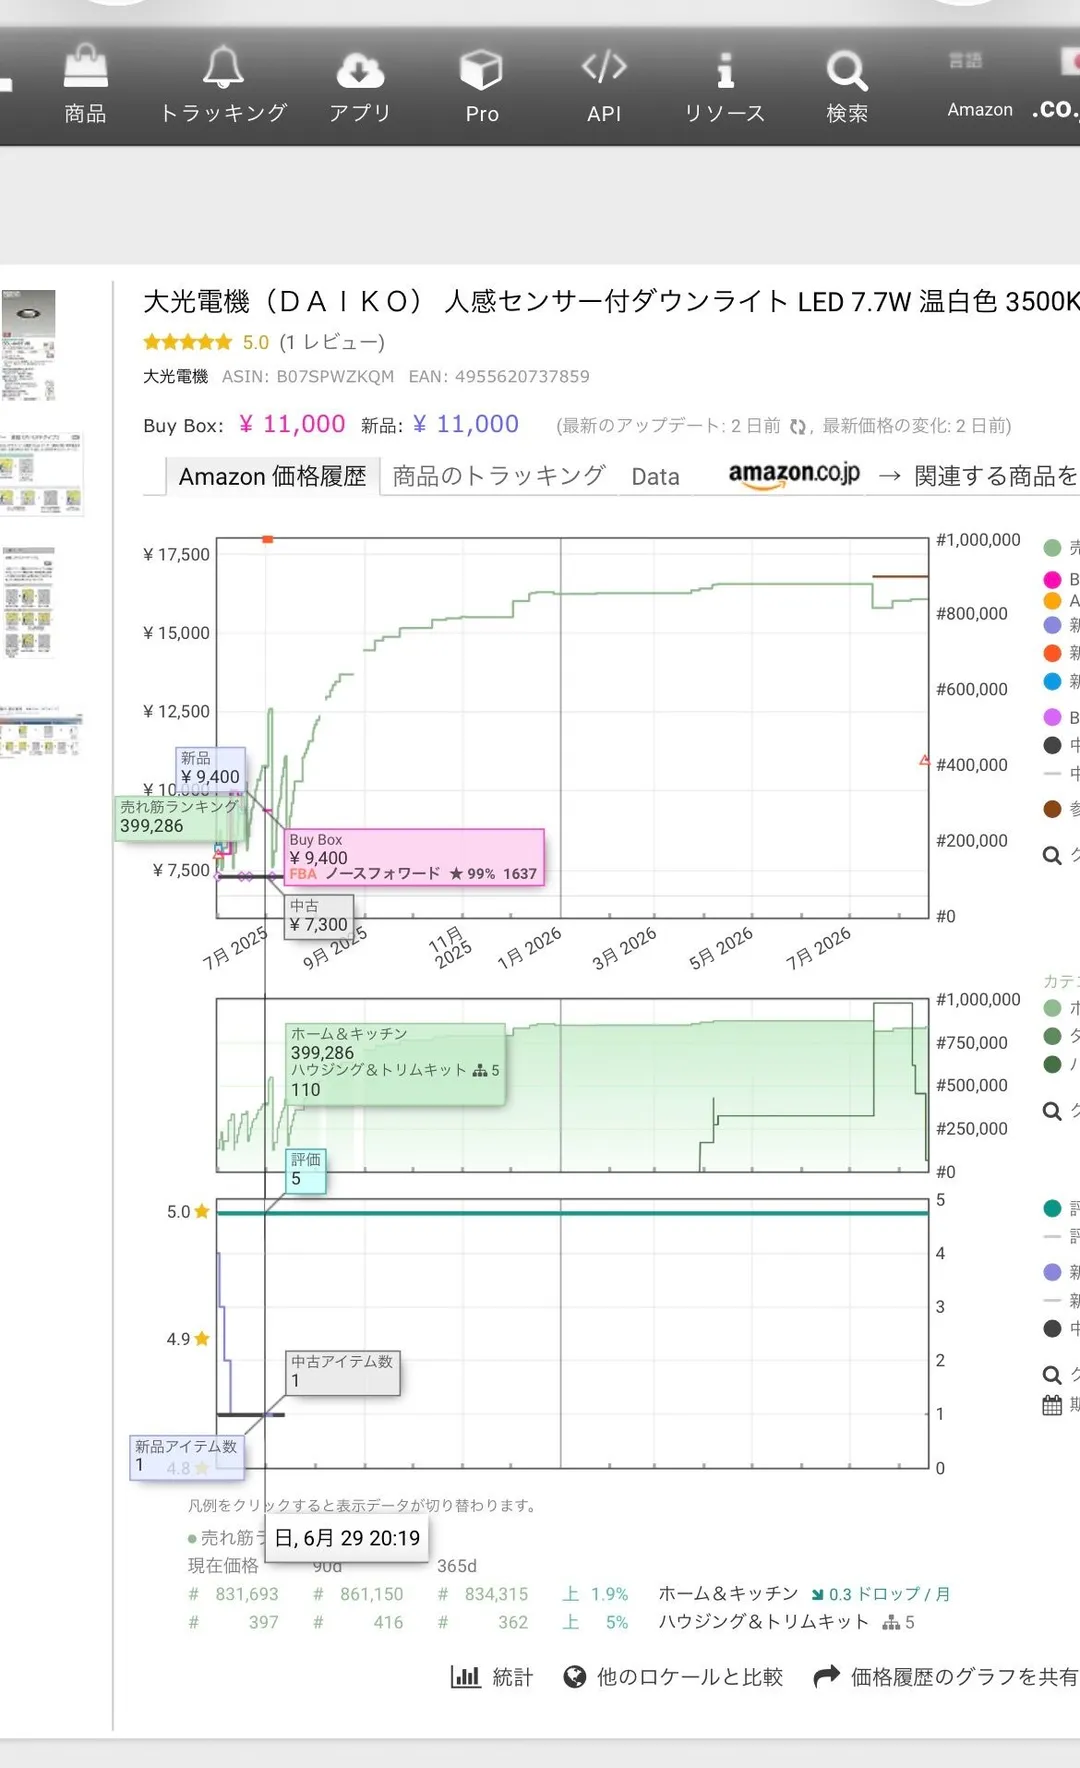Open 統計 with the bar chart icon
Viewport: 1080px width, 1768px height.
tap(491, 1677)
